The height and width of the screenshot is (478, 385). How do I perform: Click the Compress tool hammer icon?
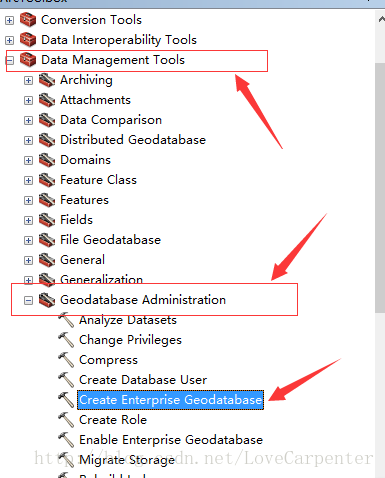tap(66, 360)
